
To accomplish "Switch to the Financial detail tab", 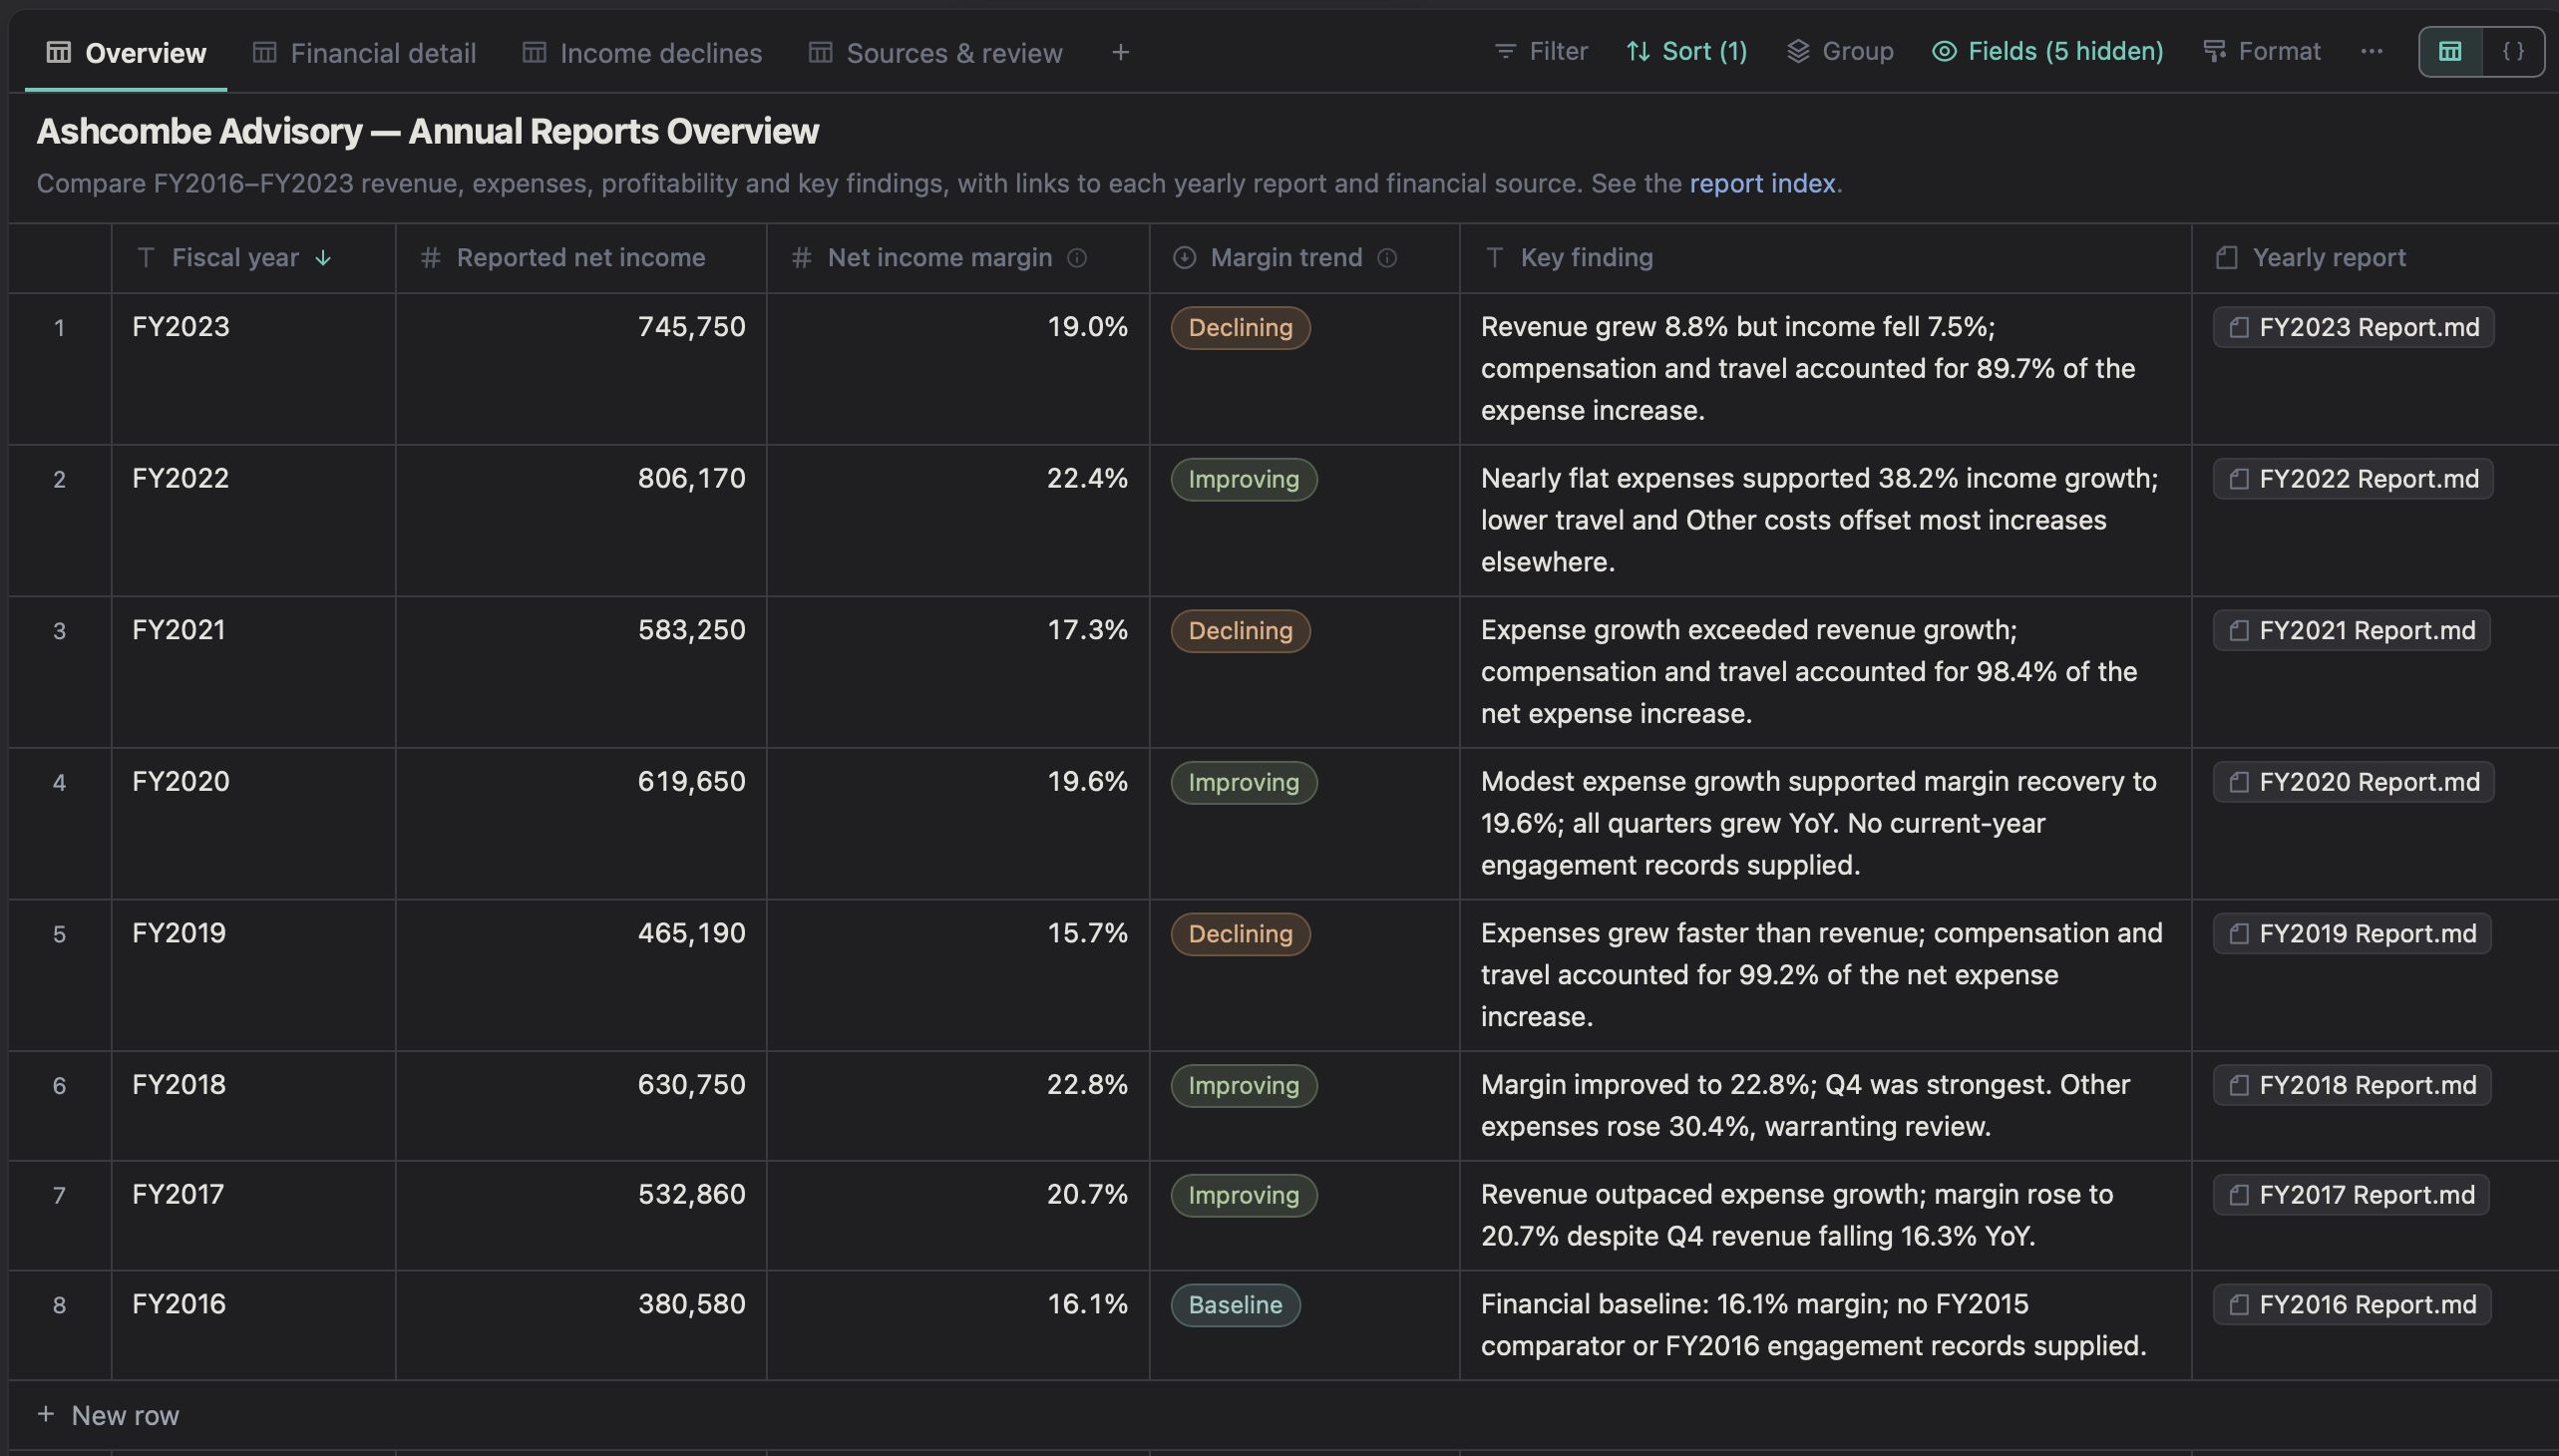I will click(x=364, y=52).
